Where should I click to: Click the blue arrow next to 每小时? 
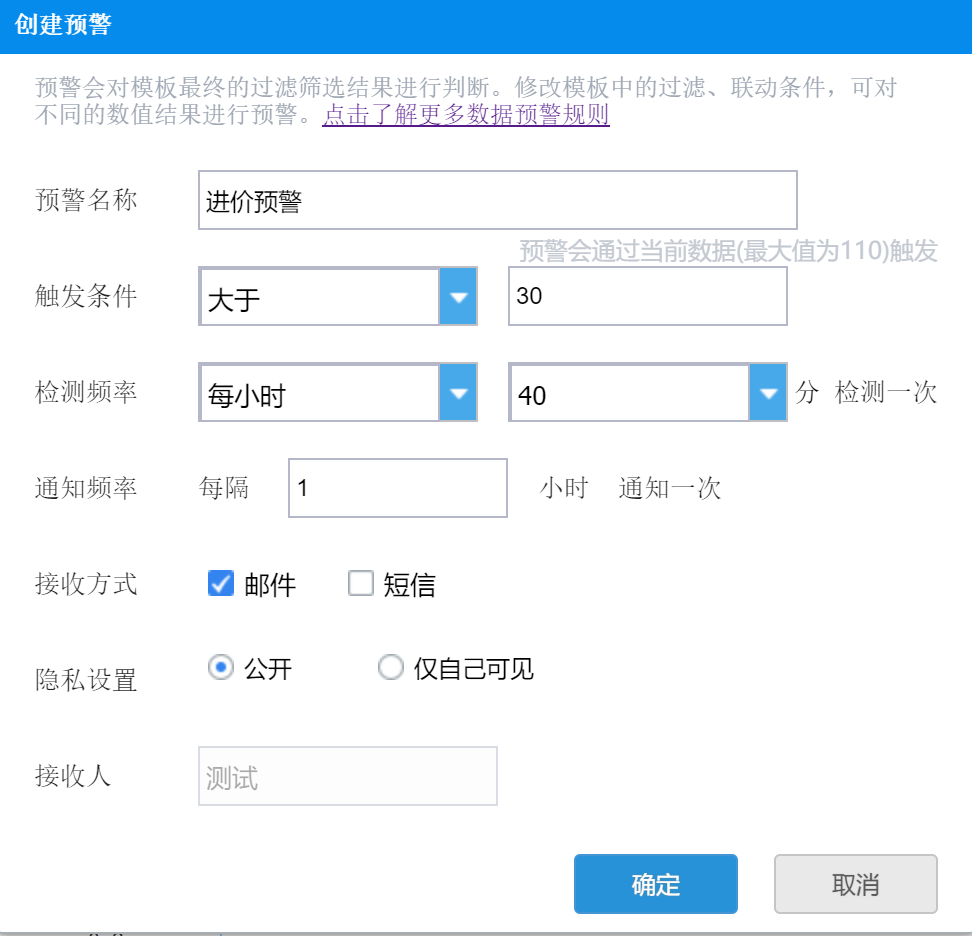coord(458,394)
